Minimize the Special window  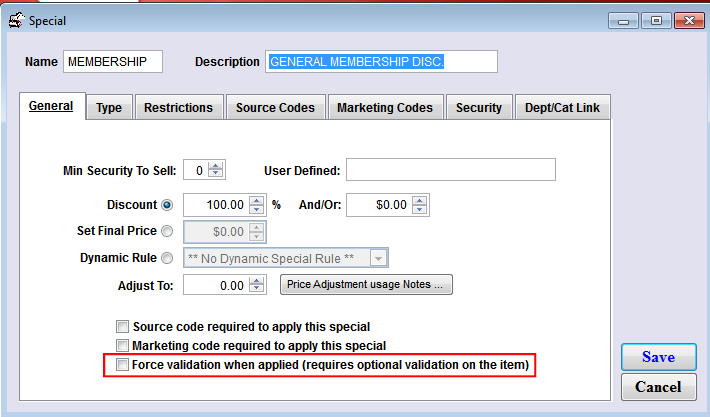coord(624,21)
